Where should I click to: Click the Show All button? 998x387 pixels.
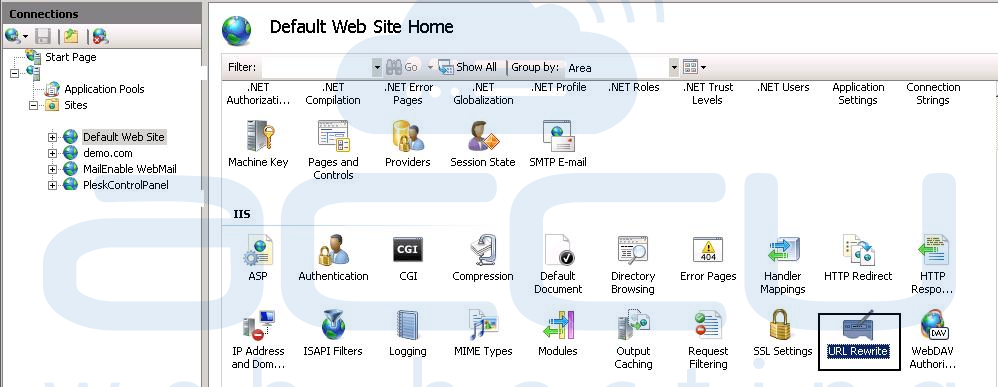click(468, 67)
